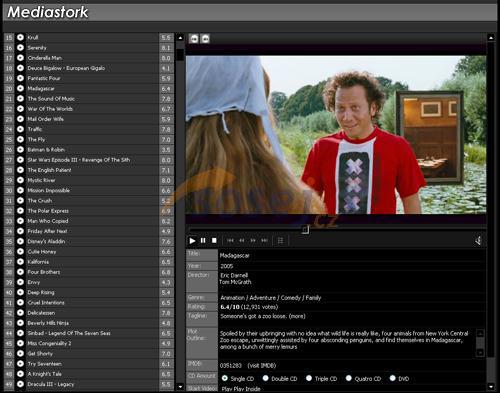Viewport: 500px width, 393px height.
Task: Select the Dracula III - Legacy row
Action: pyautogui.click(x=93, y=384)
